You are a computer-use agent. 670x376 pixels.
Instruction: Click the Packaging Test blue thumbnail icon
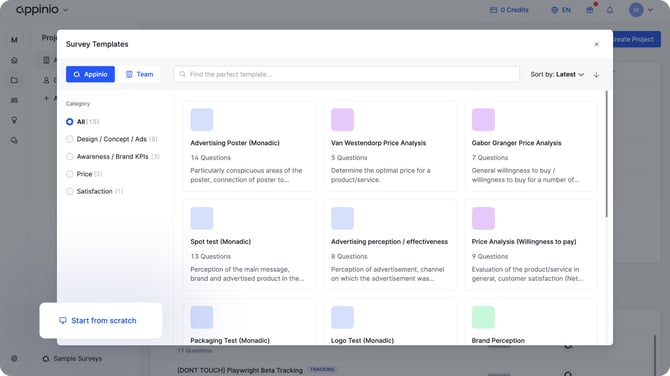pyautogui.click(x=202, y=317)
